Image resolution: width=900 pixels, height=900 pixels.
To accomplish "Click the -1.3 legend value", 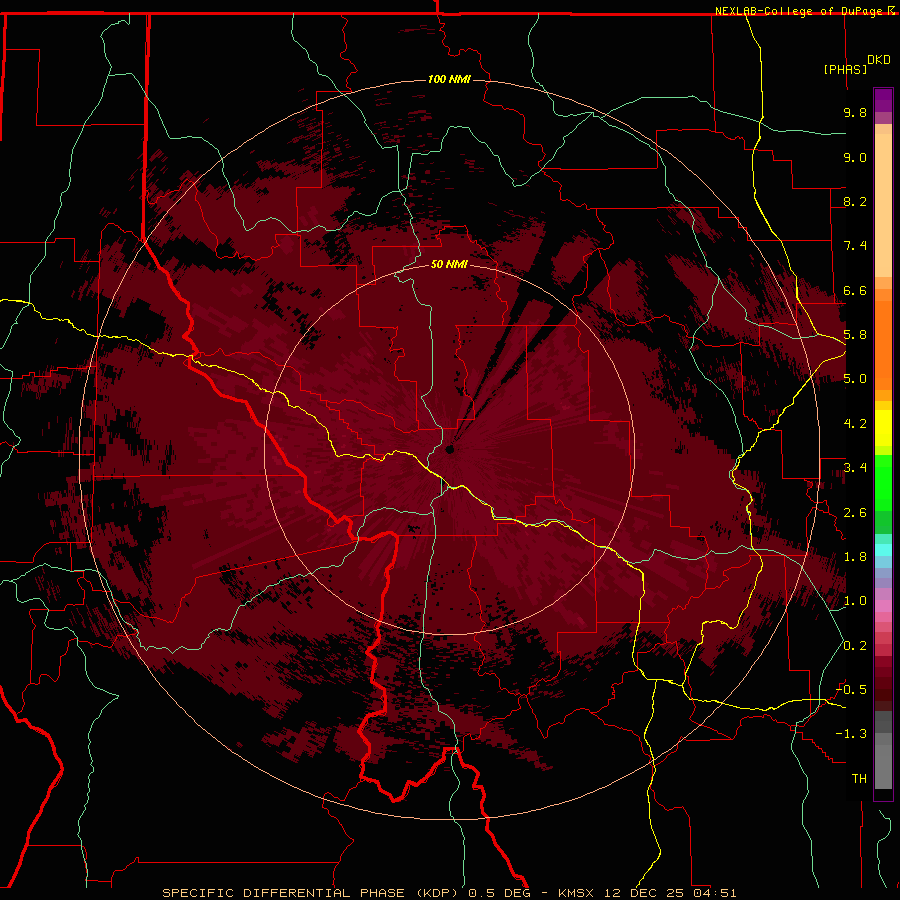I will coord(851,734).
